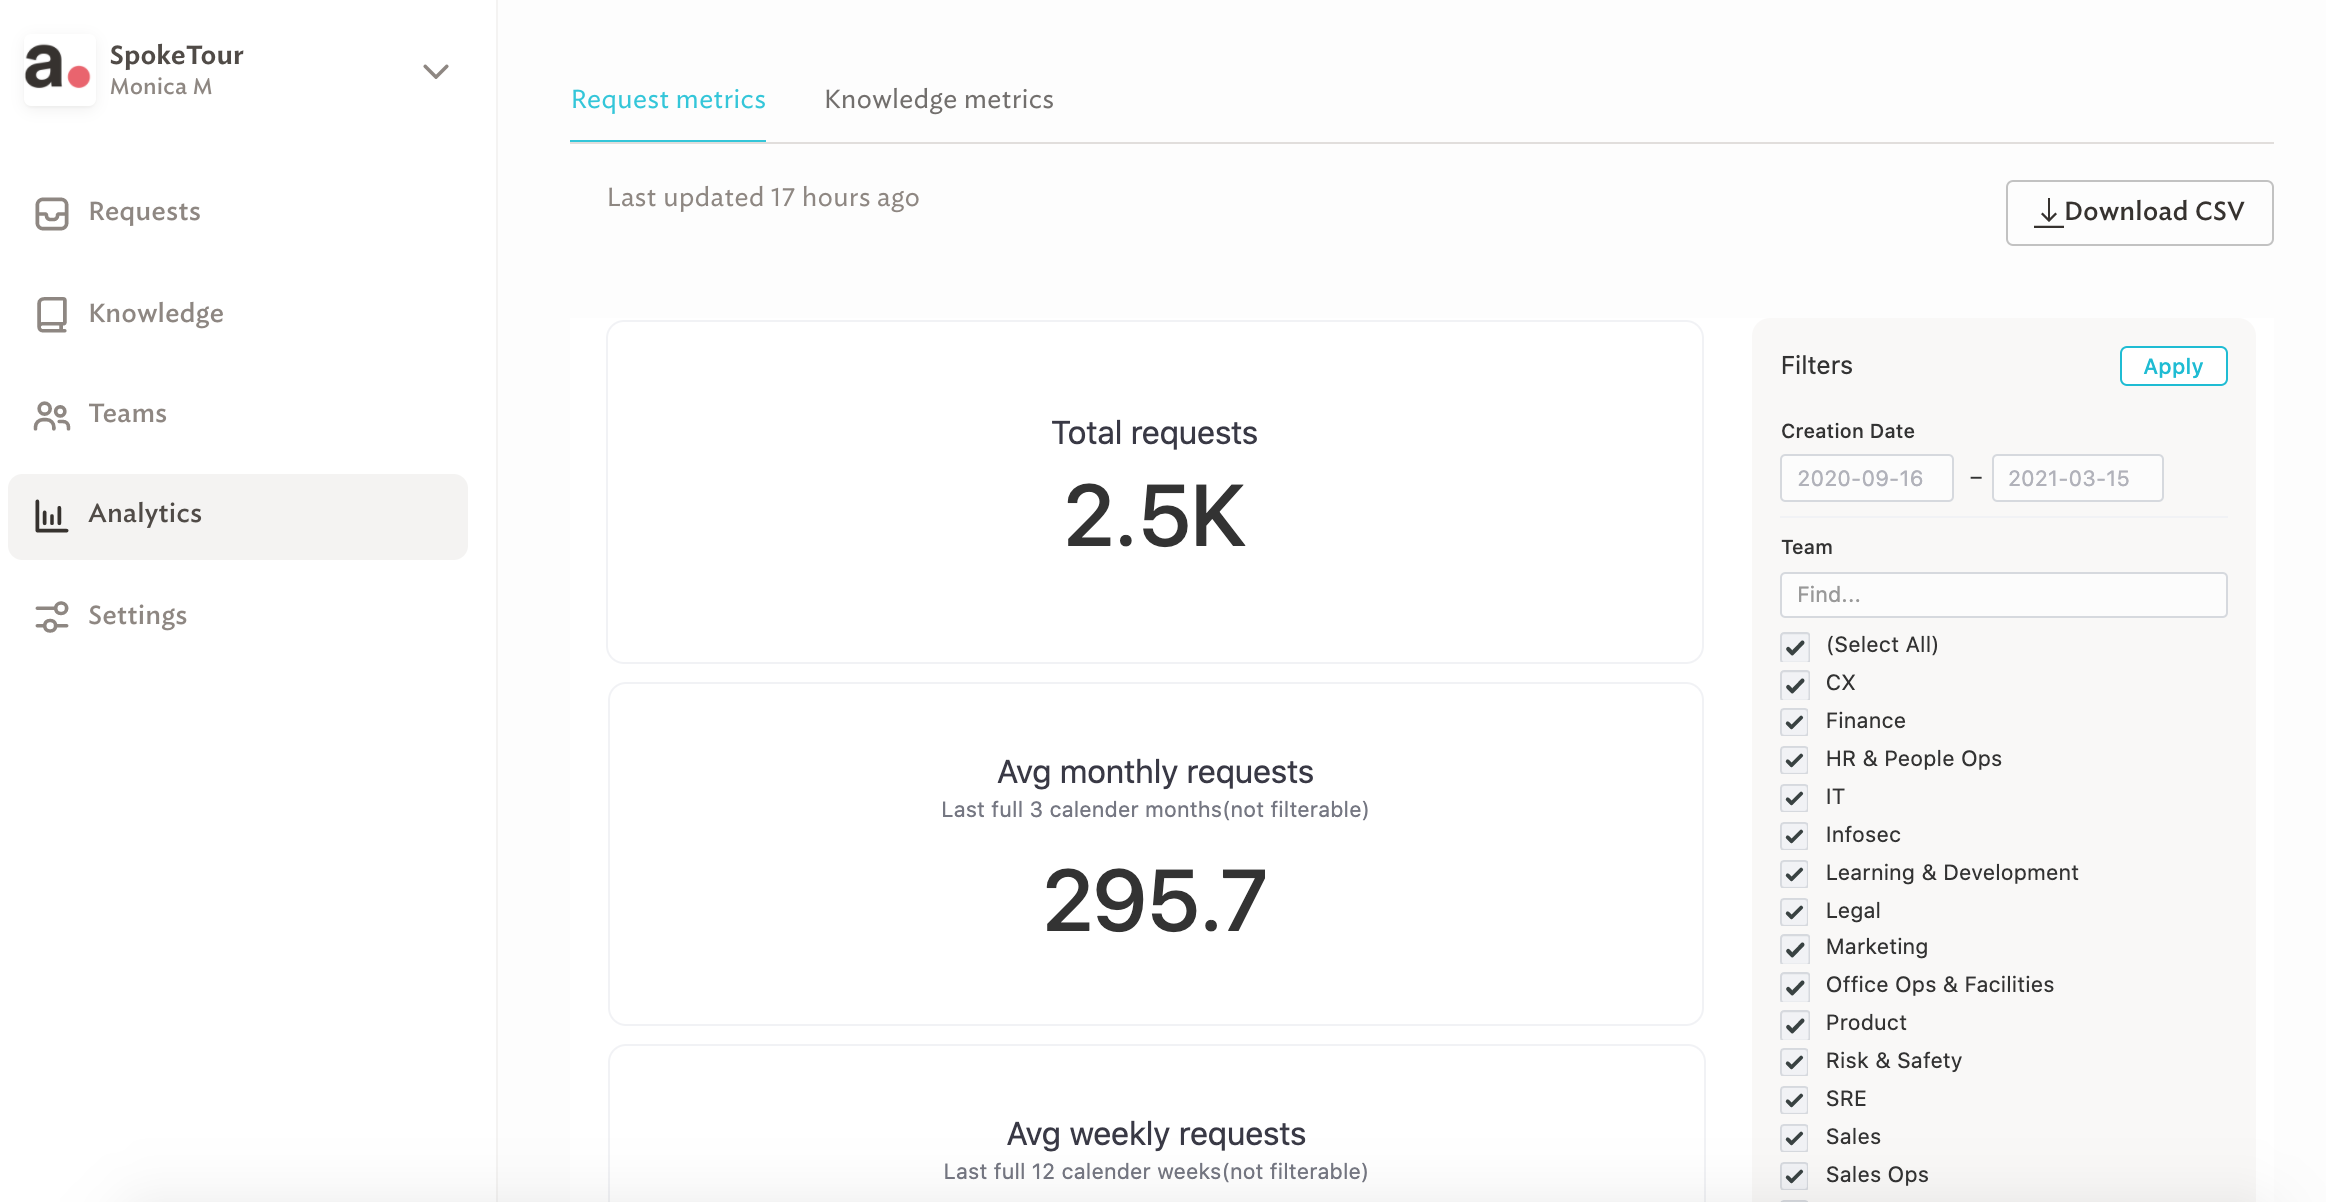Screen dimensions: 2326x1202
Task: Click the Analytics bar chart icon
Action: (x=51, y=515)
